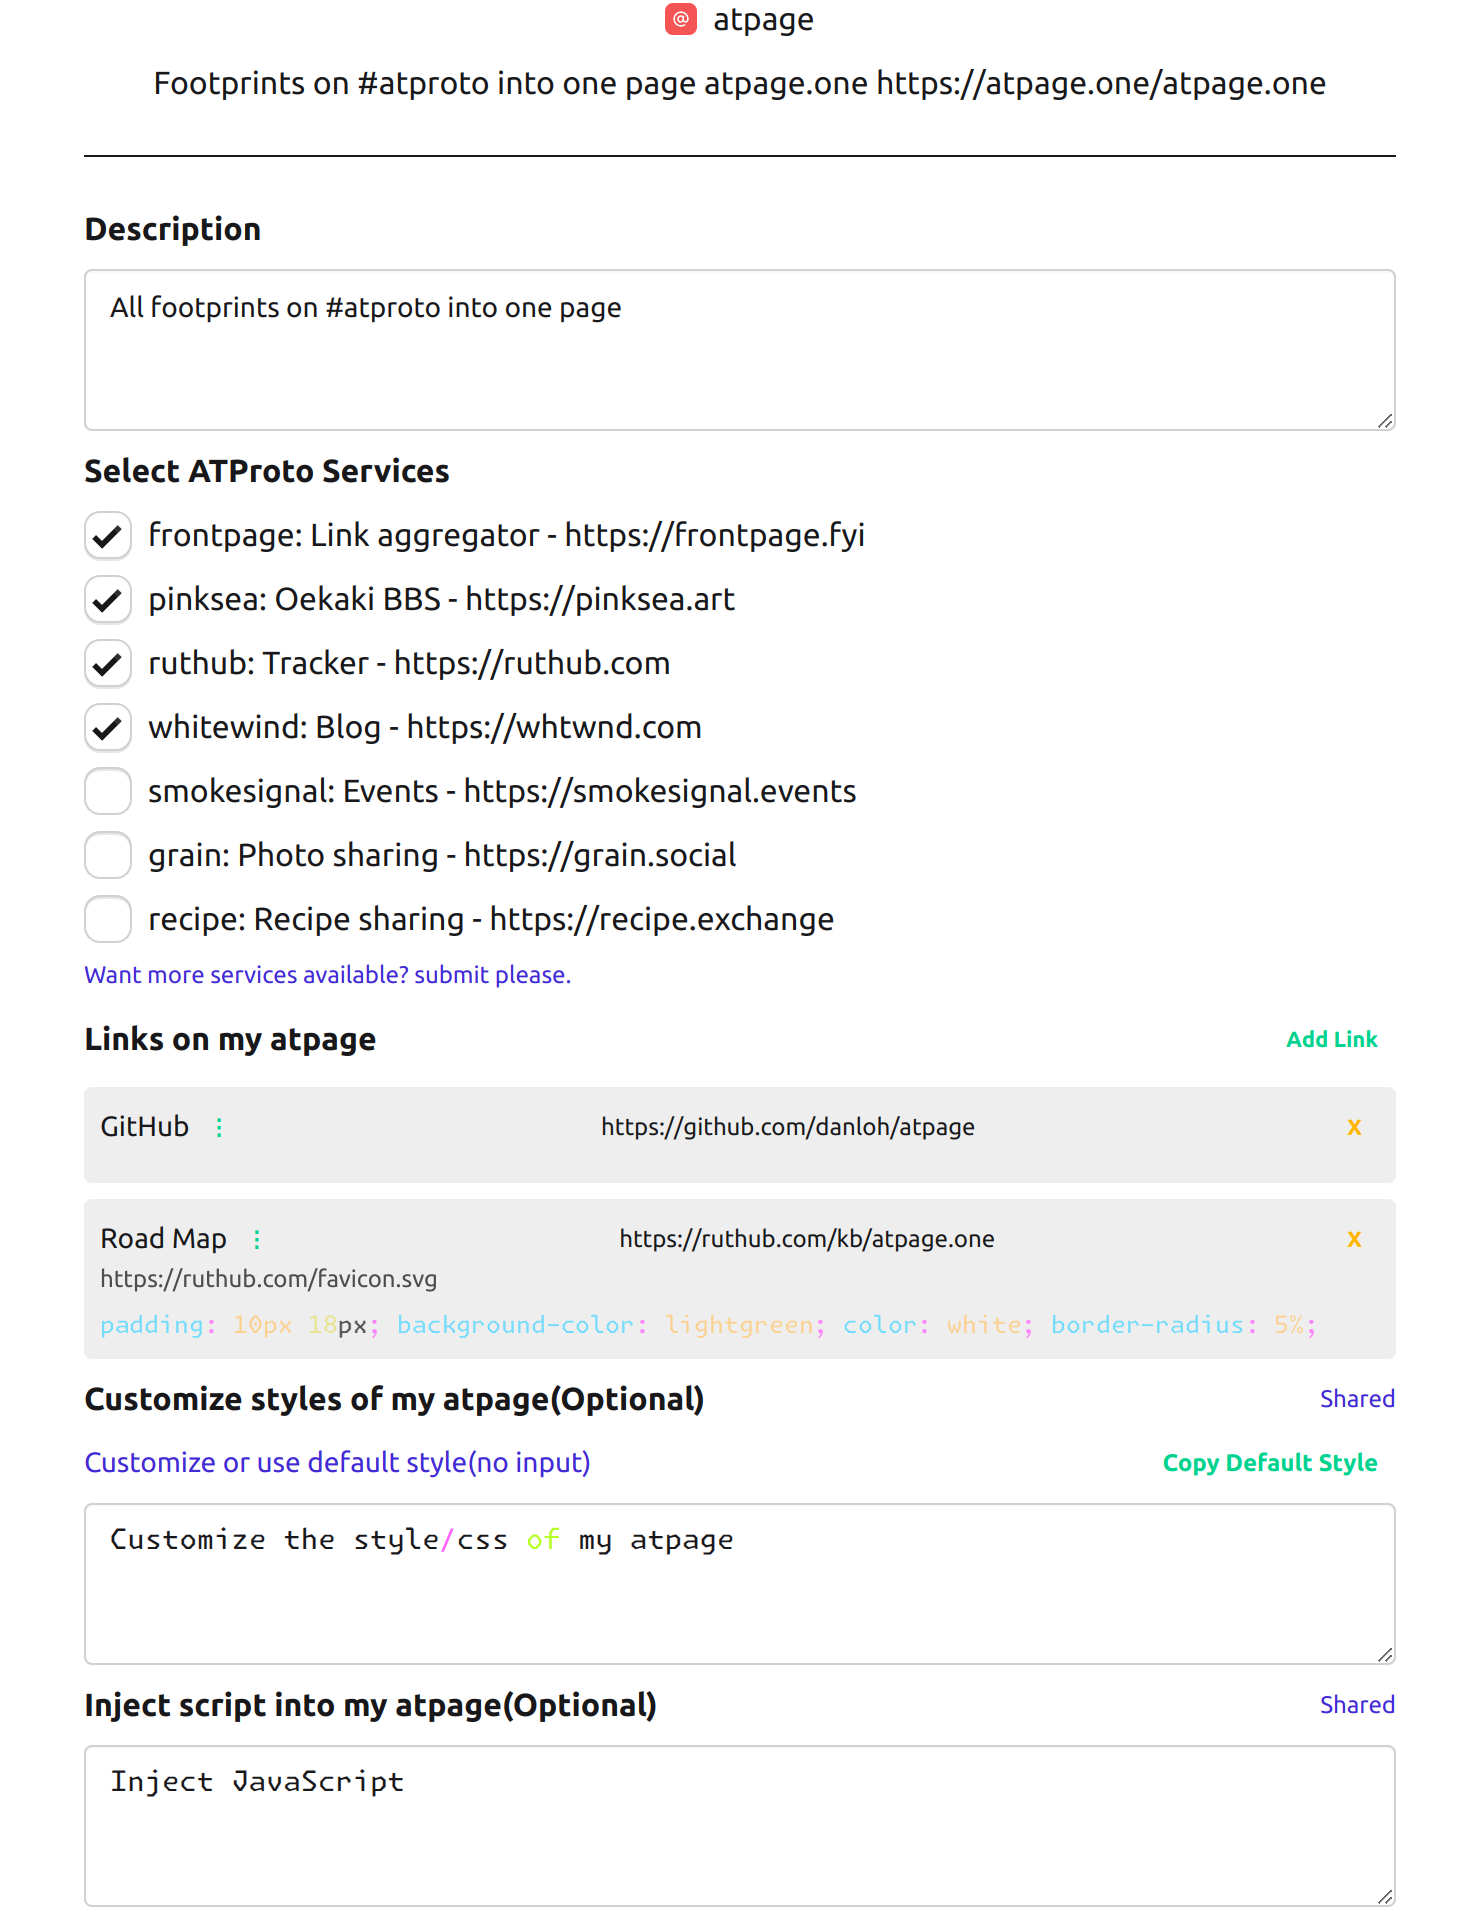Delete the Road Map link with X
Screen dimensions: 1480x1922
[x=1354, y=1239]
